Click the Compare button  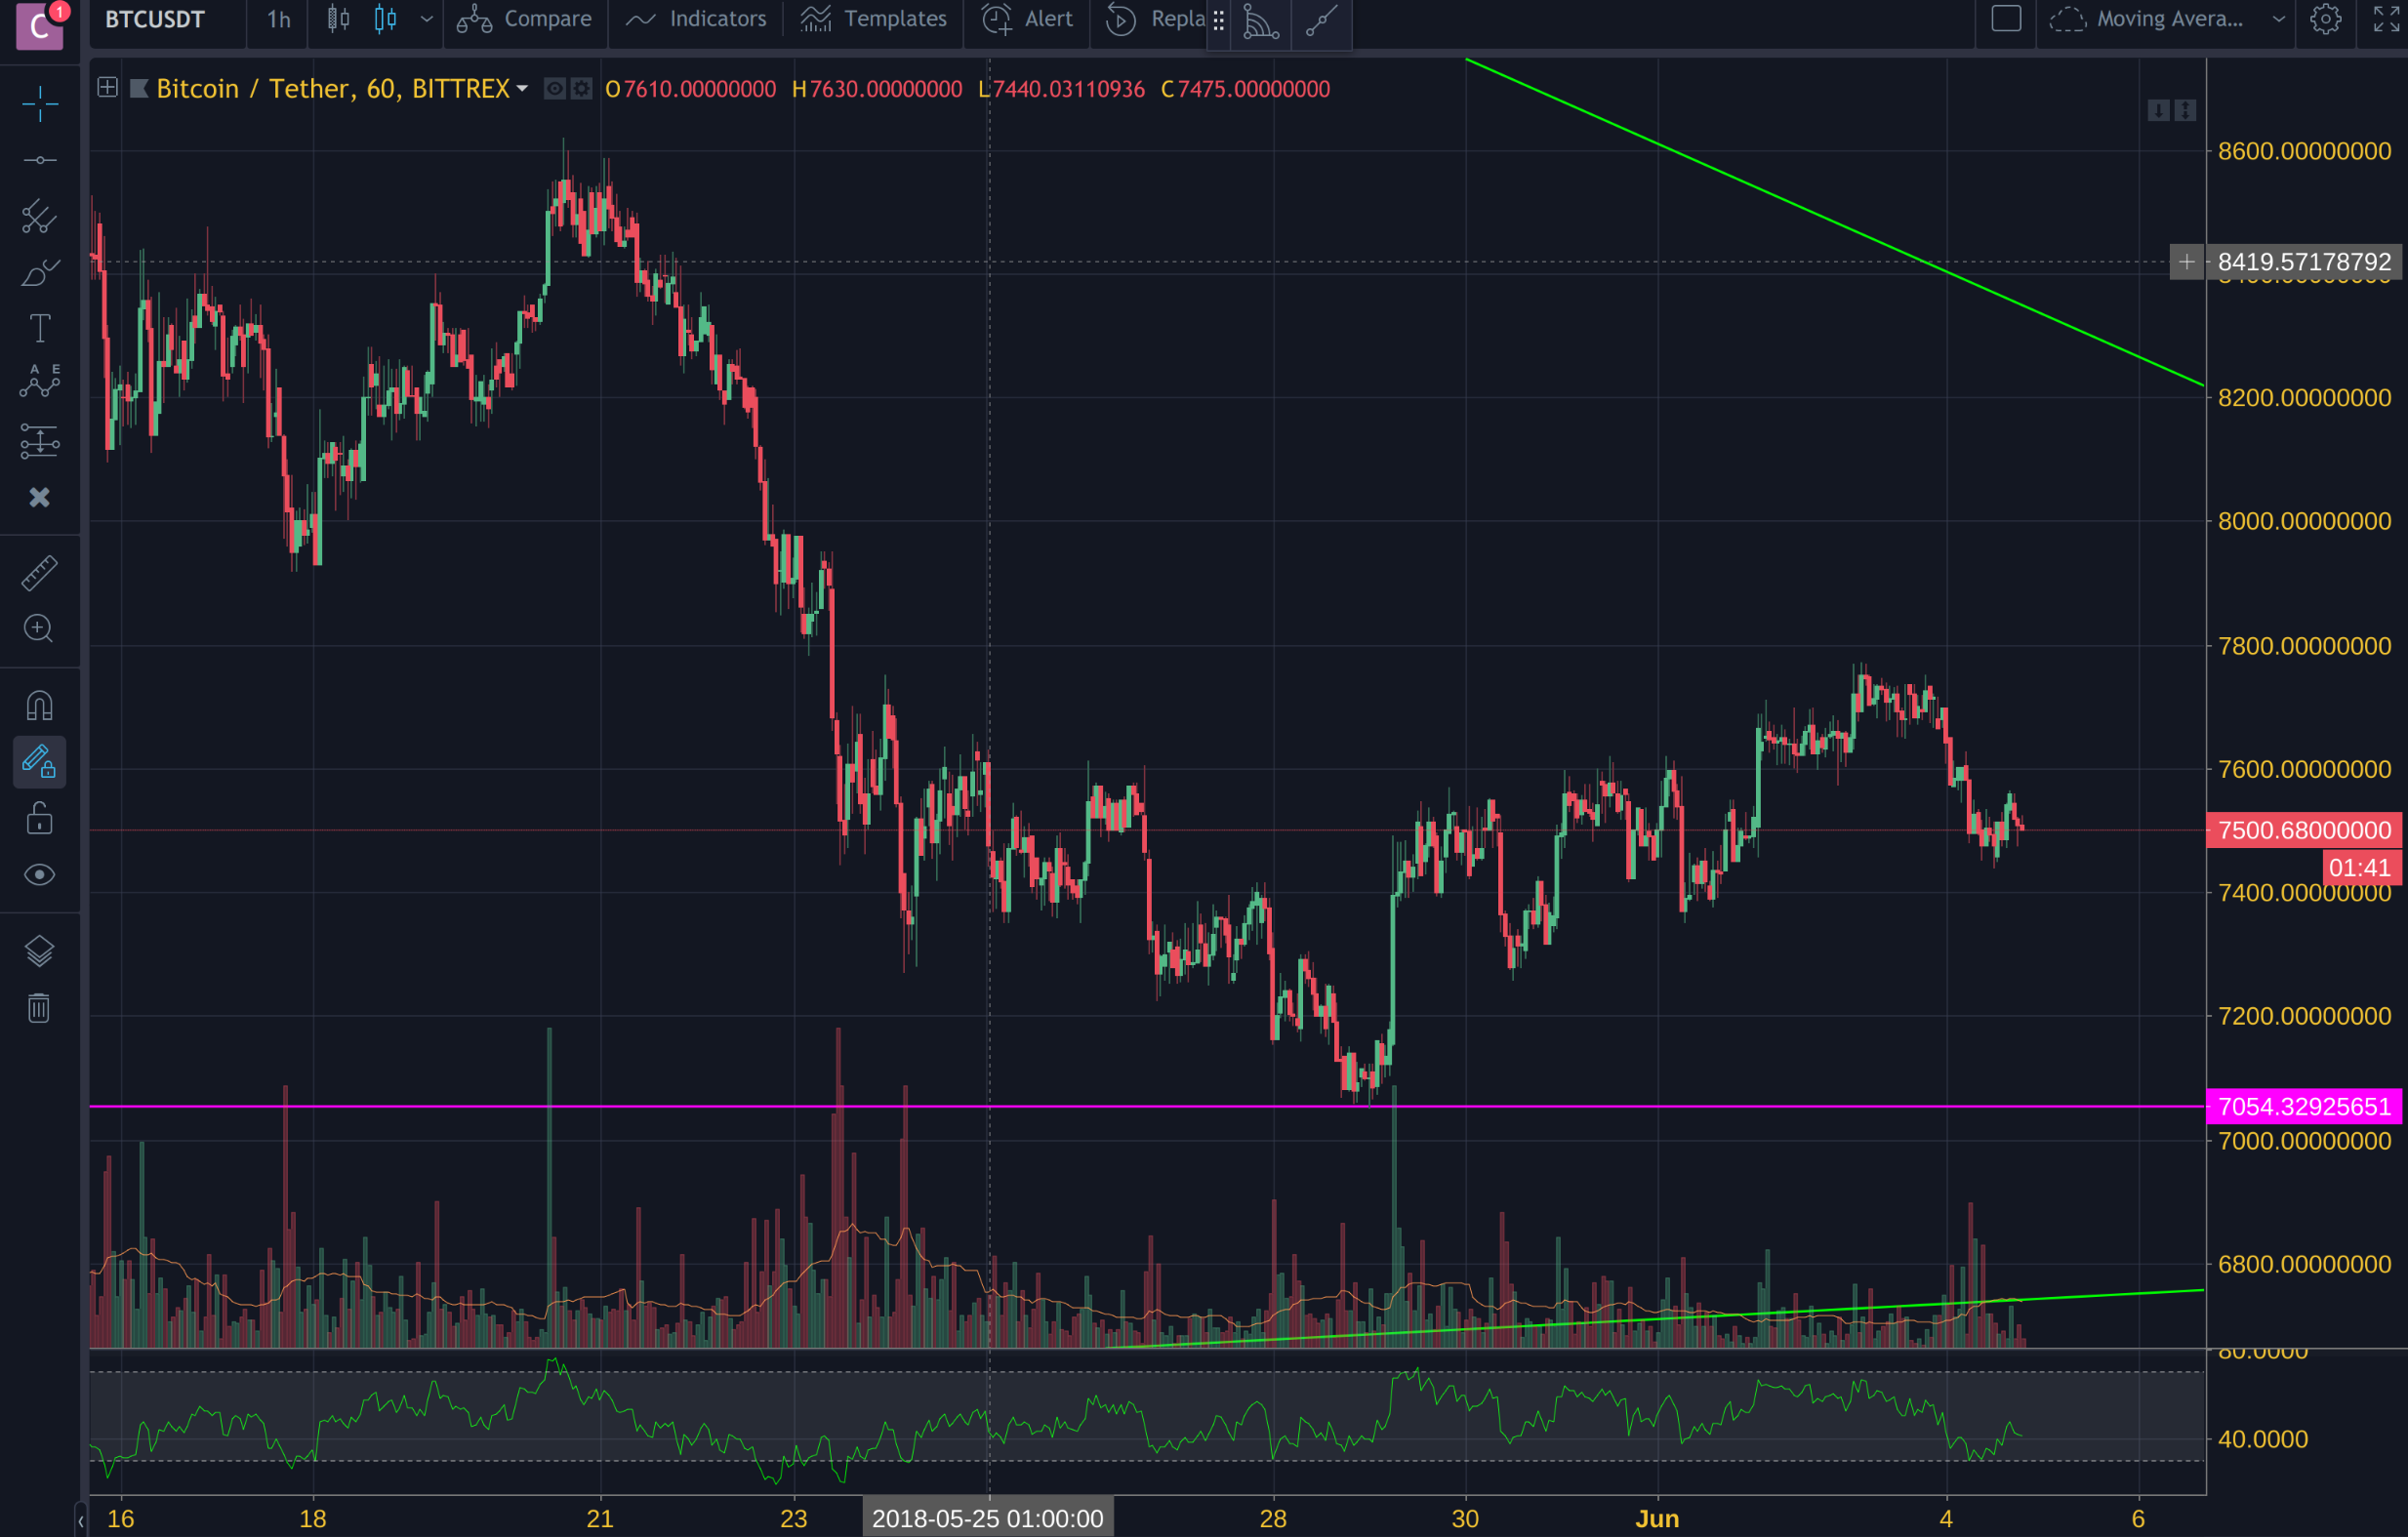coord(525,19)
